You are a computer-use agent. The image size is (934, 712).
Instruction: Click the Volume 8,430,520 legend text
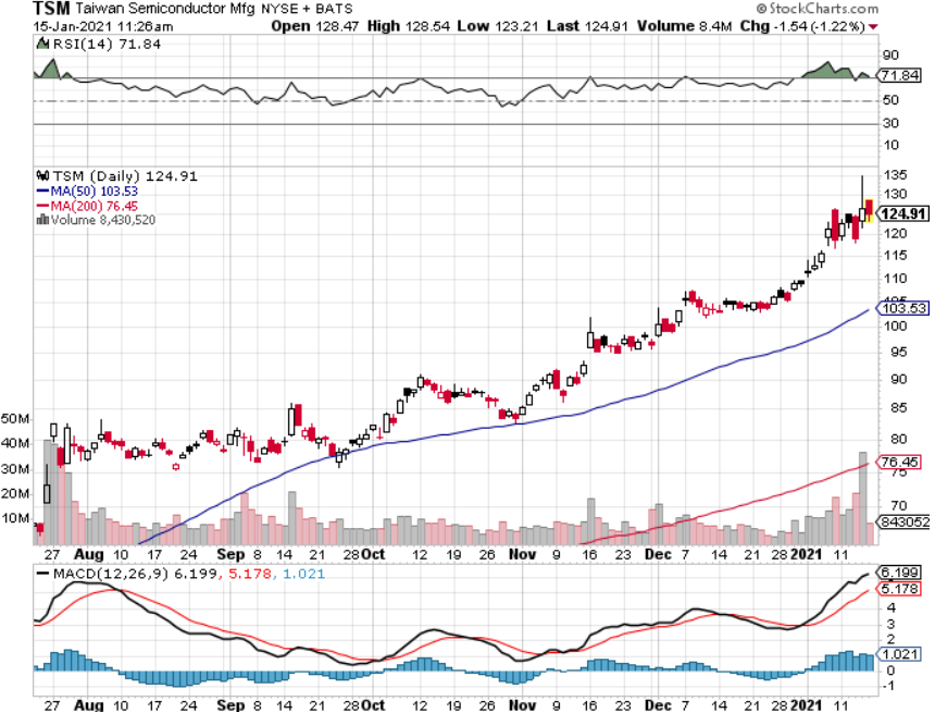[103, 220]
